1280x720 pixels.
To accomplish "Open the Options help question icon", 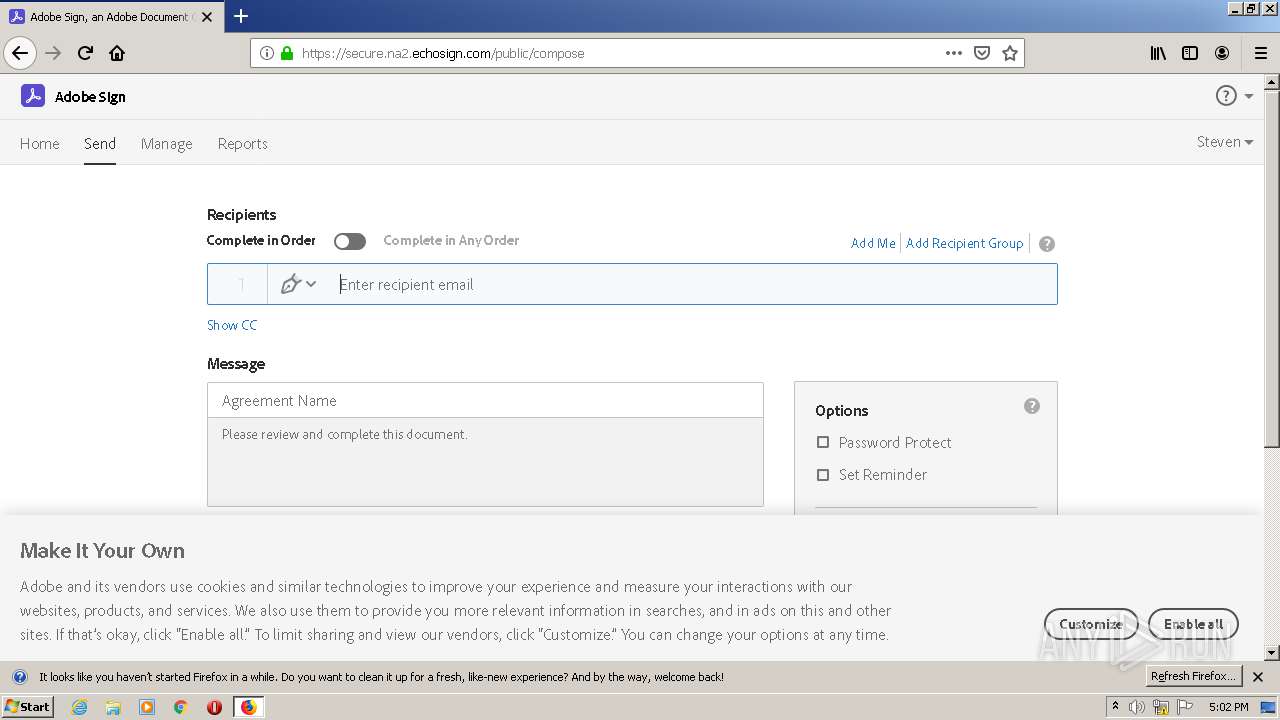I will coord(1032,406).
